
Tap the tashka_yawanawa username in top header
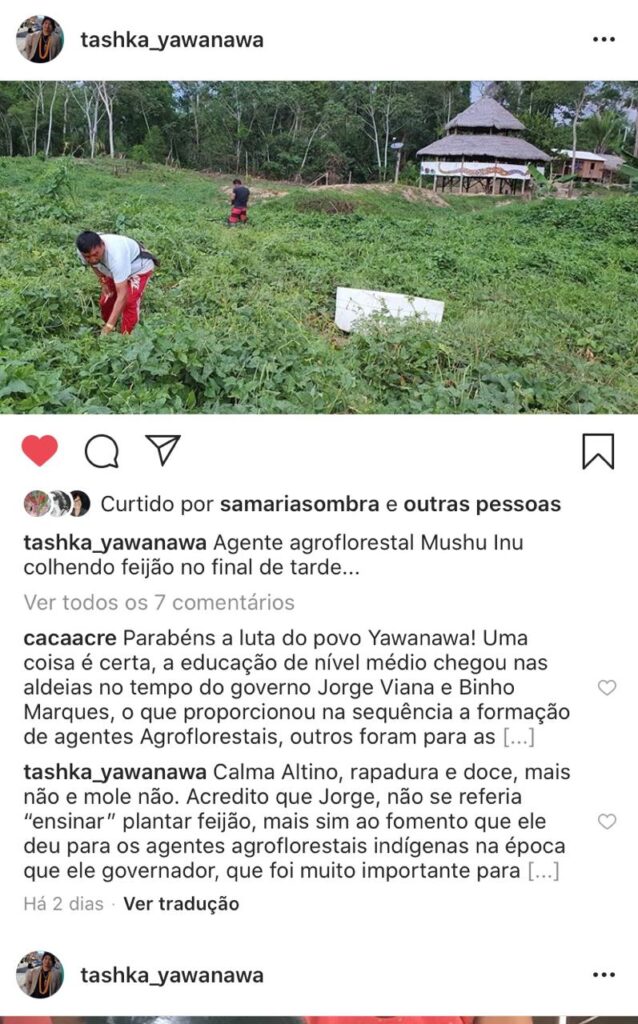(x=172, y=40)
